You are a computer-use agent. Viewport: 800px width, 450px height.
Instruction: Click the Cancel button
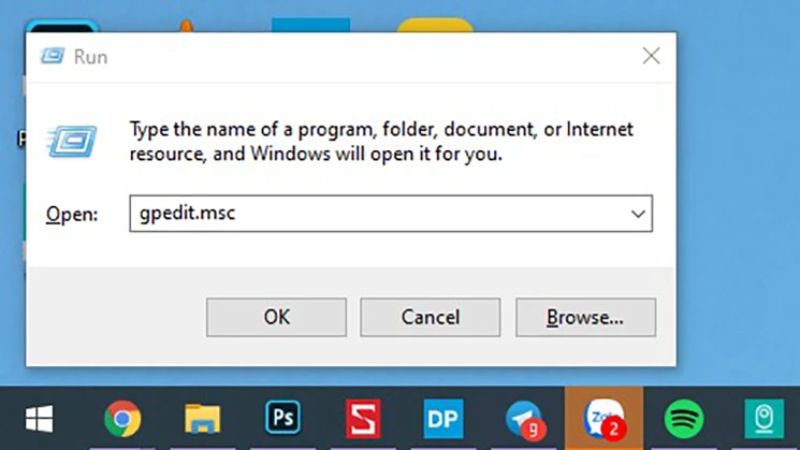(429, 317)
